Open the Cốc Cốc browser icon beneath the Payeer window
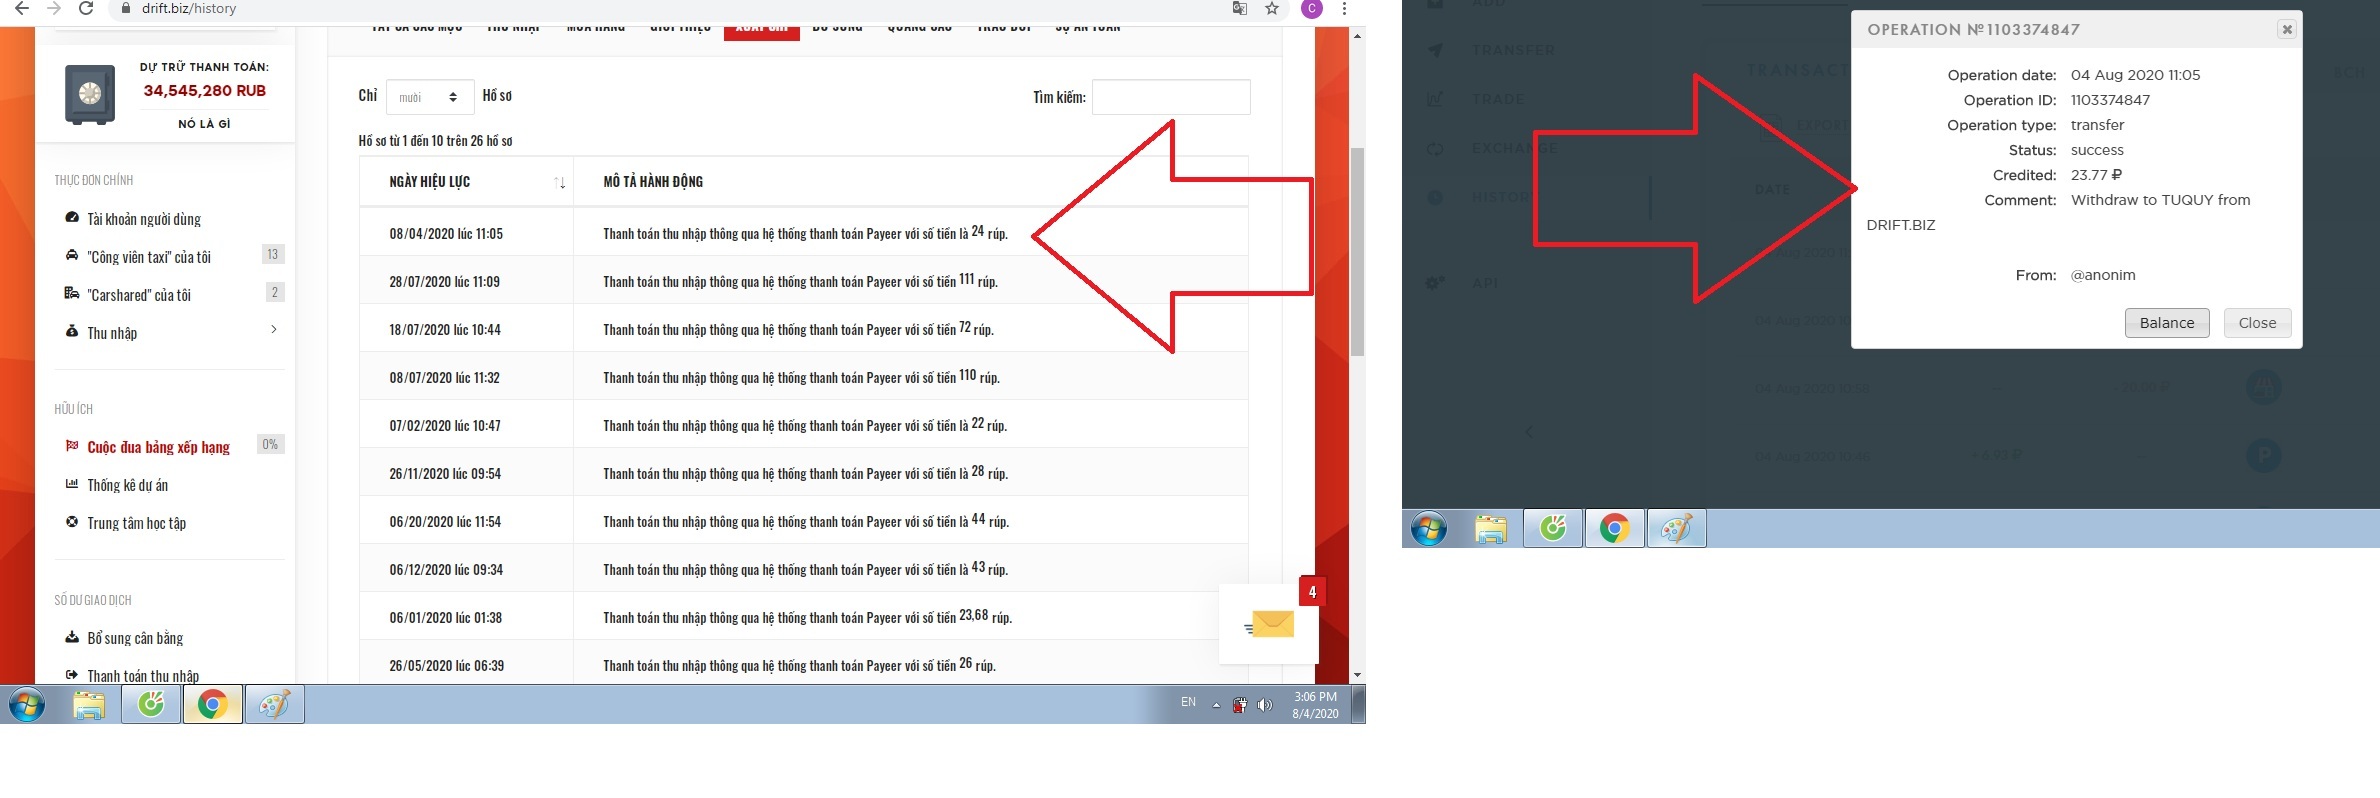2380x798 pixels. pyautogui.click(x=1553, y=528)
